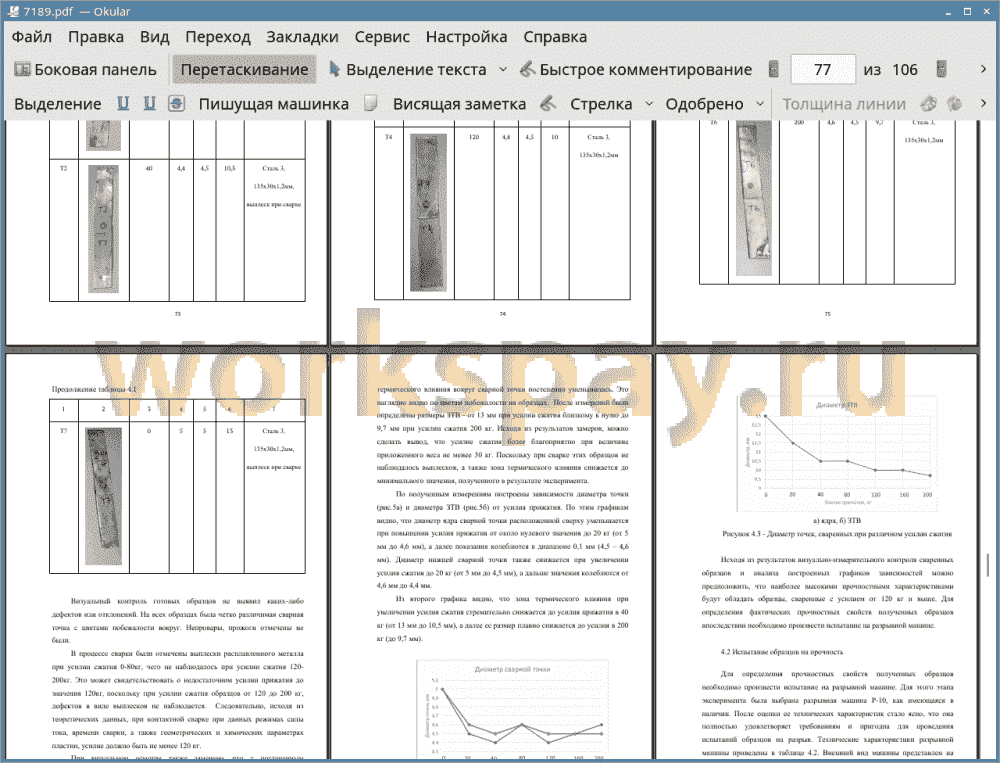Click the 'Диаметр сварной точки' chart
Screen dimensions: 1000x763
tap(513, 710)
